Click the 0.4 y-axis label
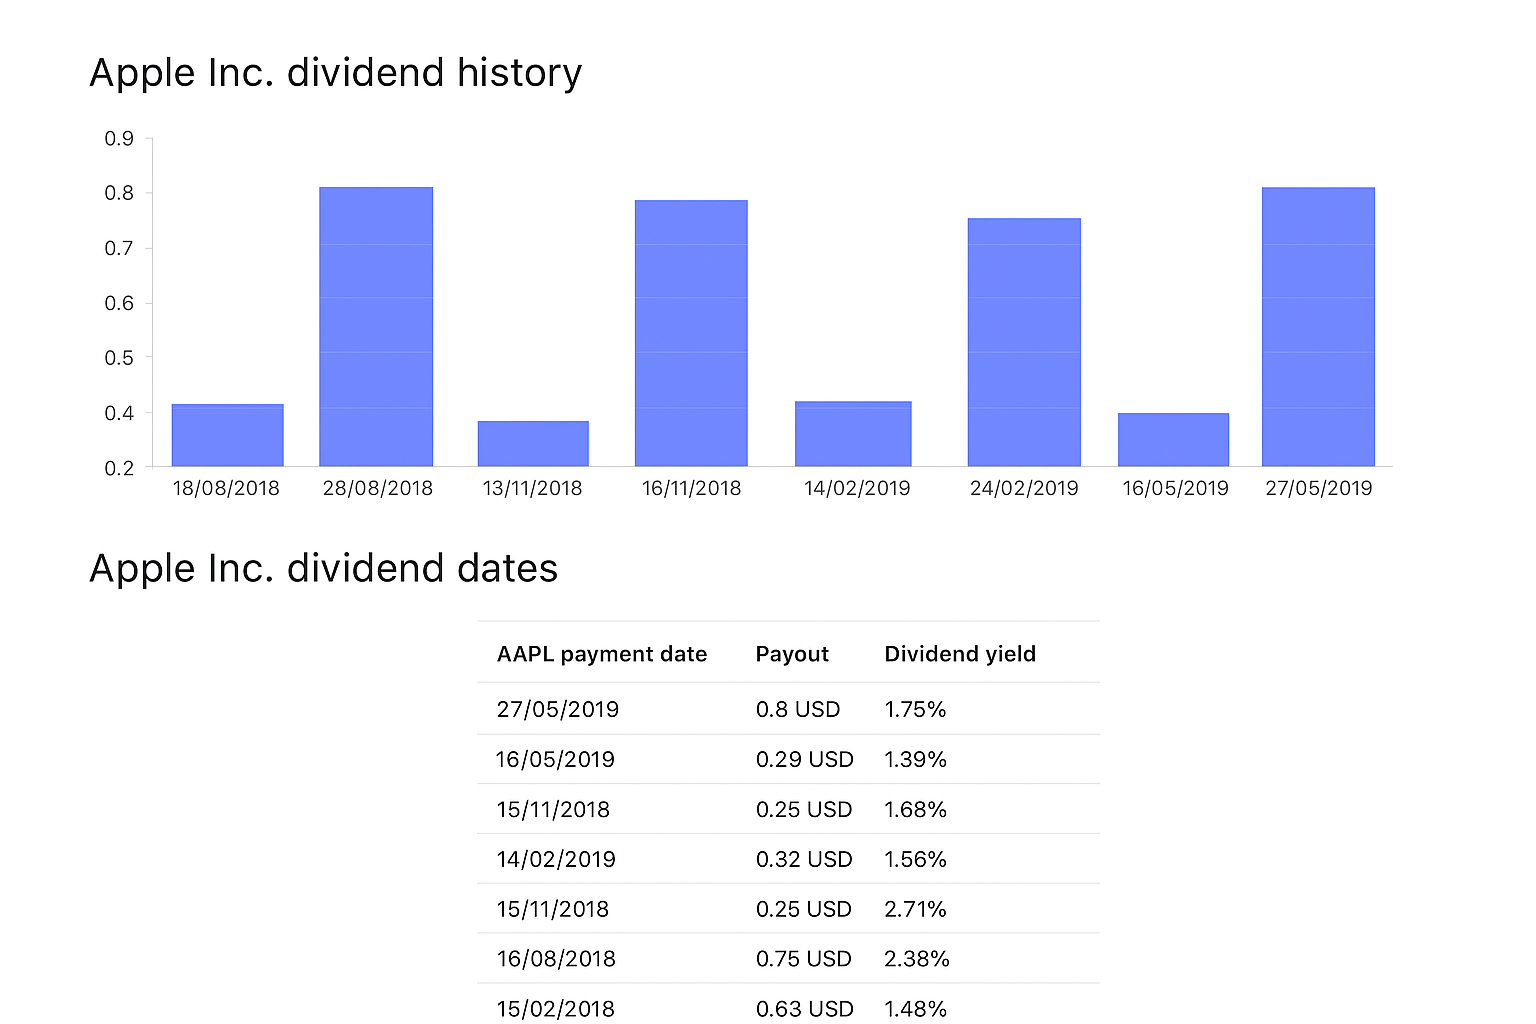1536x1024 pixels. [x=119, y=413]
